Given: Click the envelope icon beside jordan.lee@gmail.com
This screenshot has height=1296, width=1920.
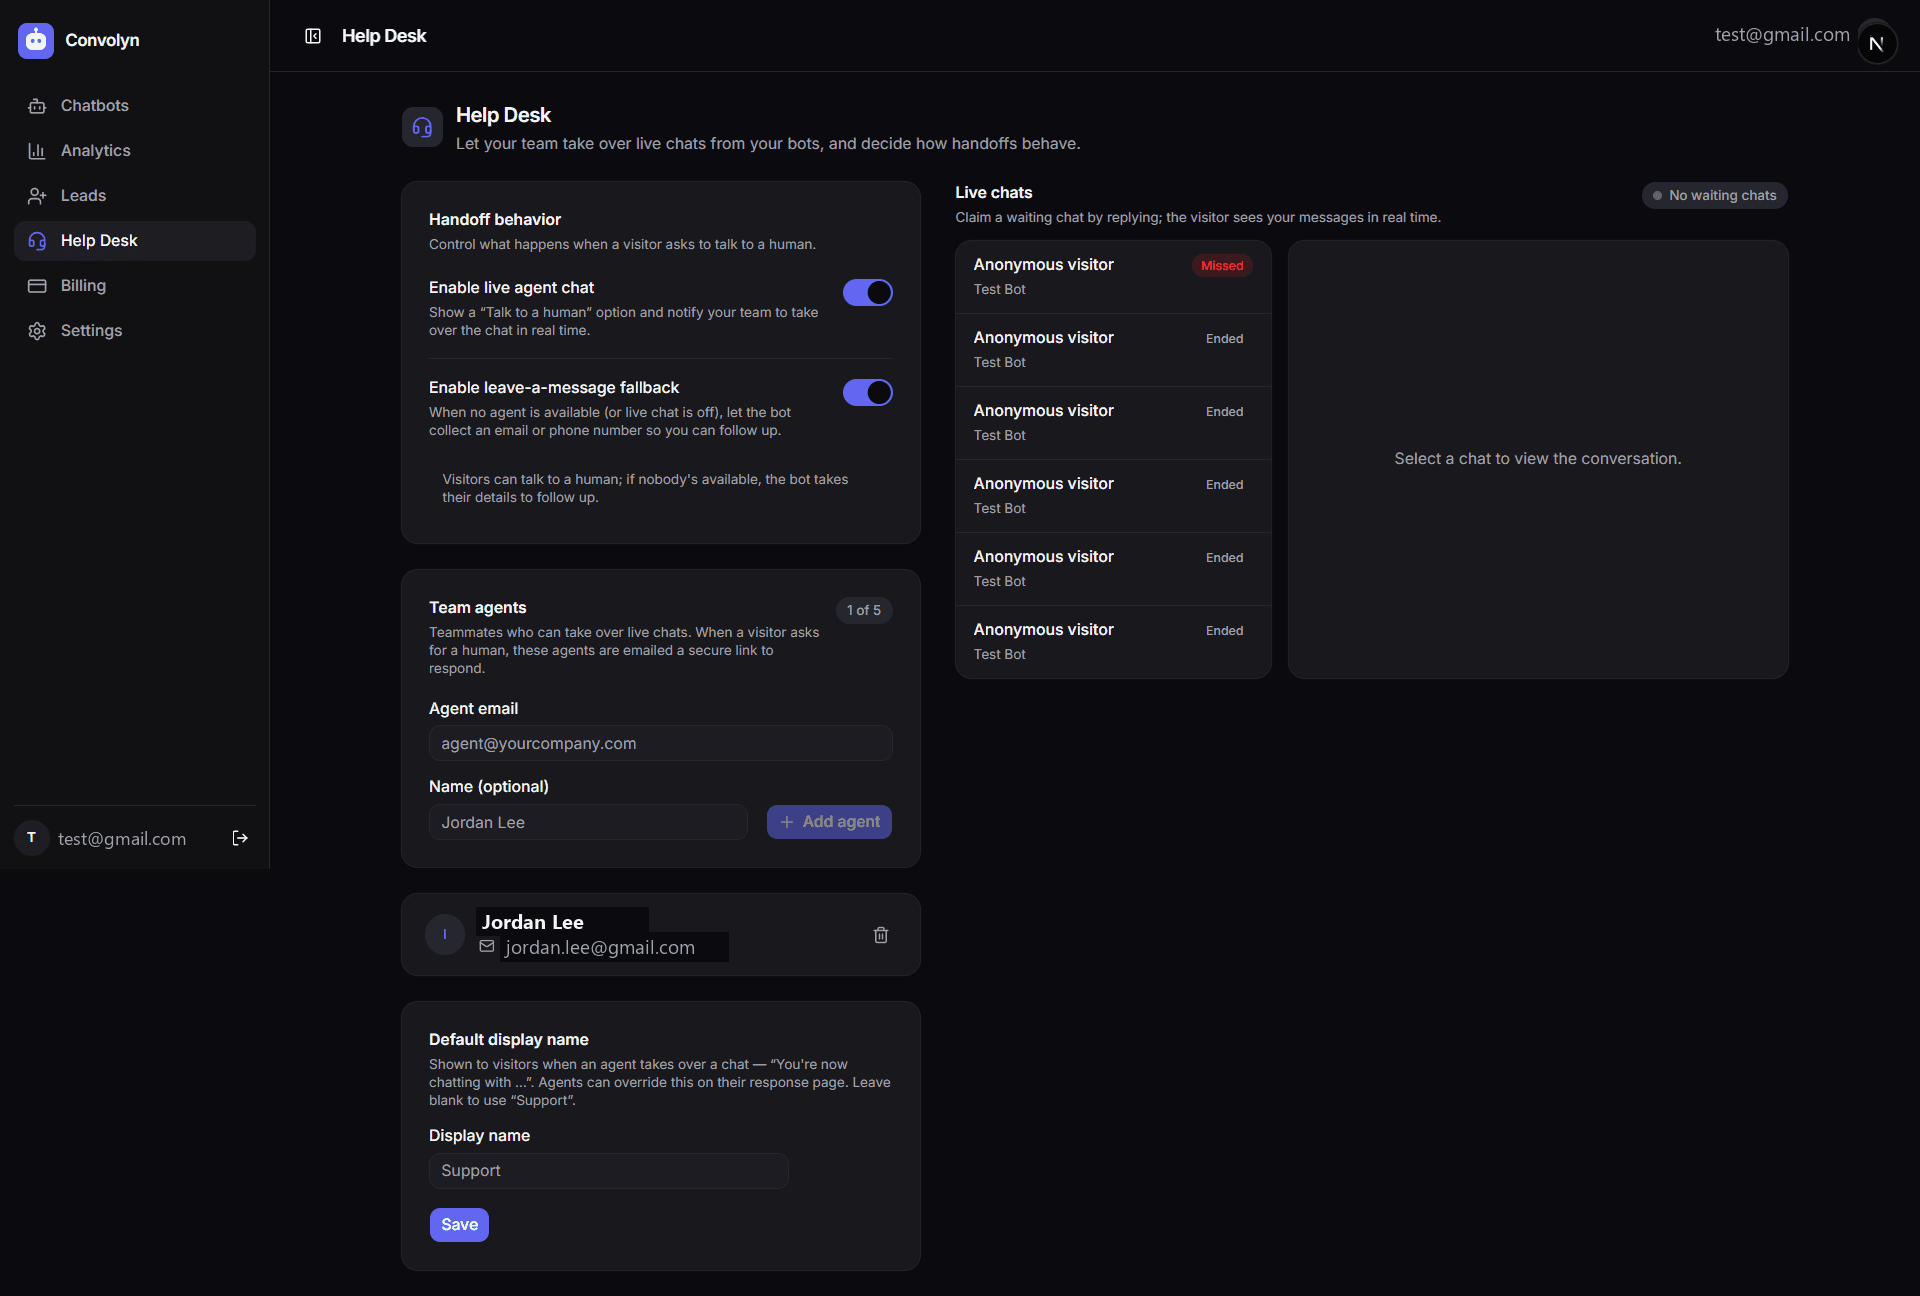Looking at the screenshot, I should [487, 946].
